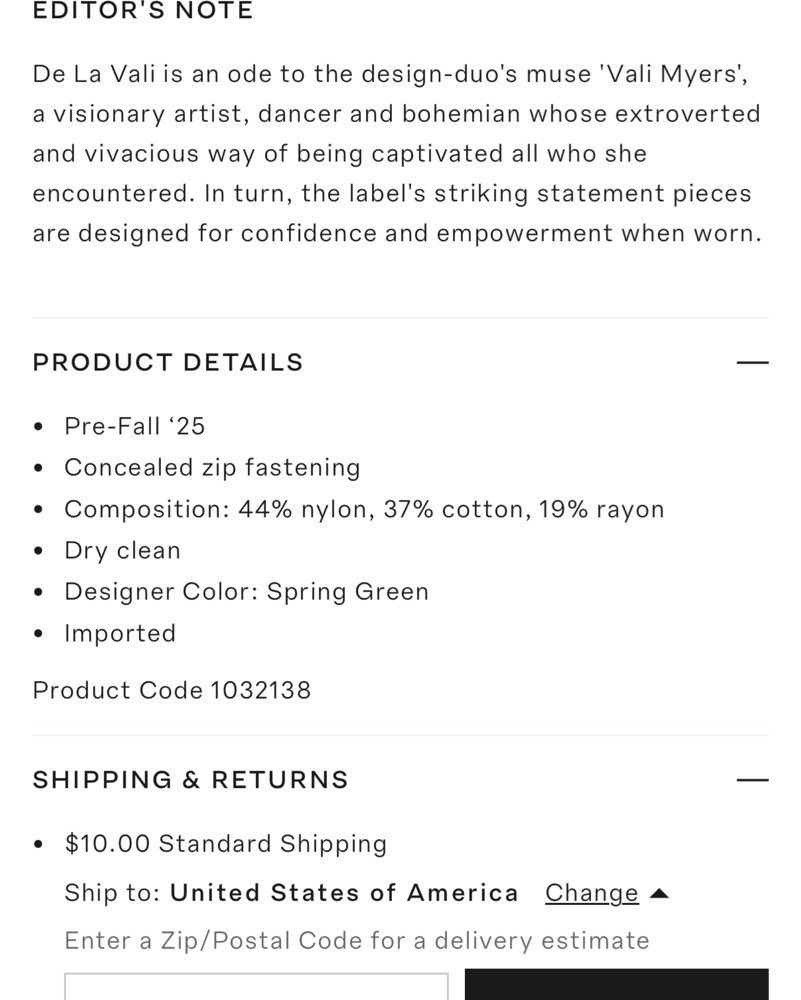Image resolution: width=801 pixels, height=1000 pixels.
Task: Collapse Shipping & Returns with the minus icon
Action: [x=752, y=780]
